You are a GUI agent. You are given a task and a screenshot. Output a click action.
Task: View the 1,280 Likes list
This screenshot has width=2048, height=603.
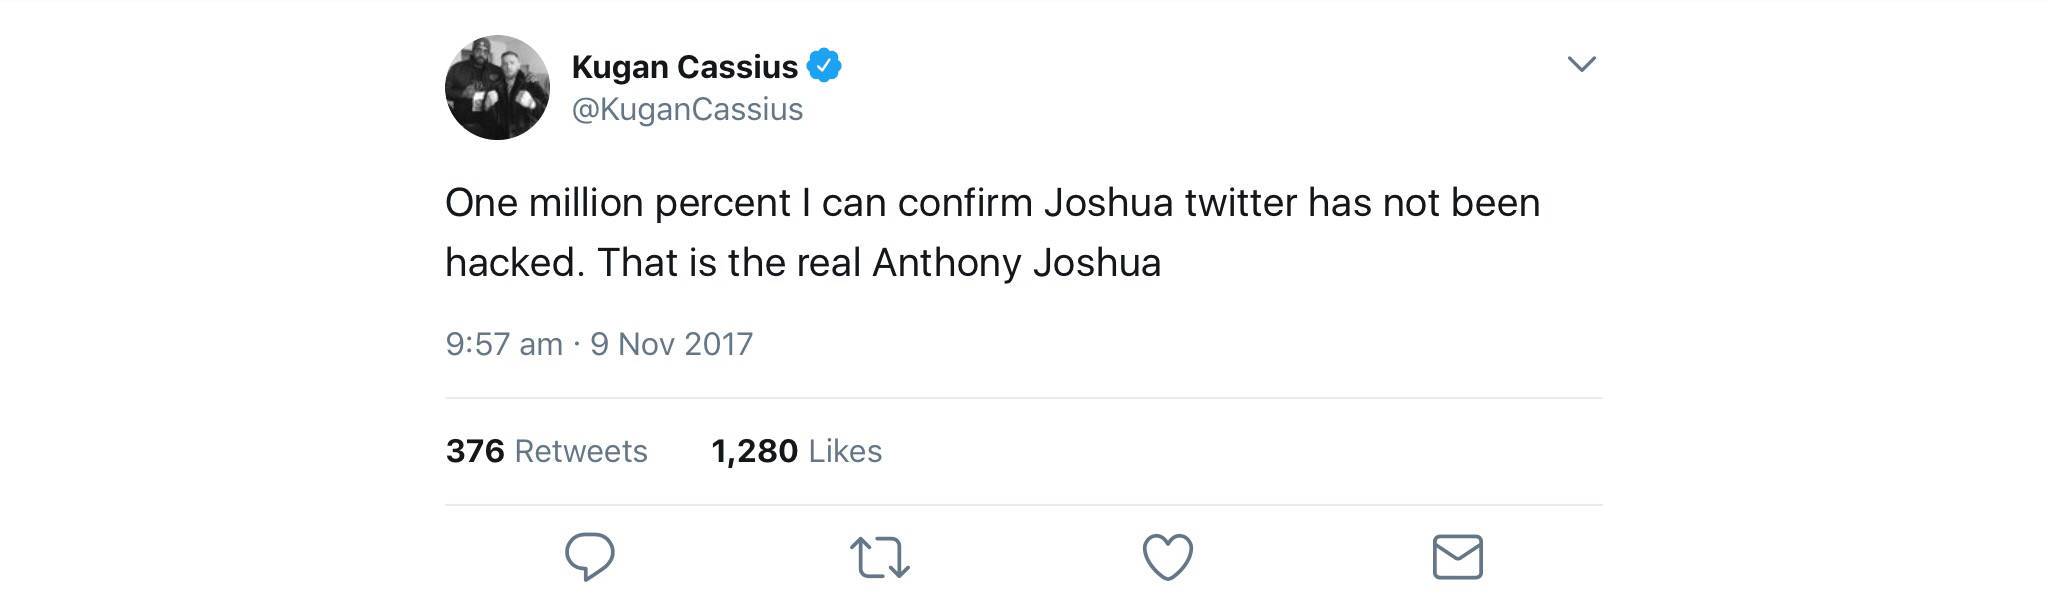(796, 451)
